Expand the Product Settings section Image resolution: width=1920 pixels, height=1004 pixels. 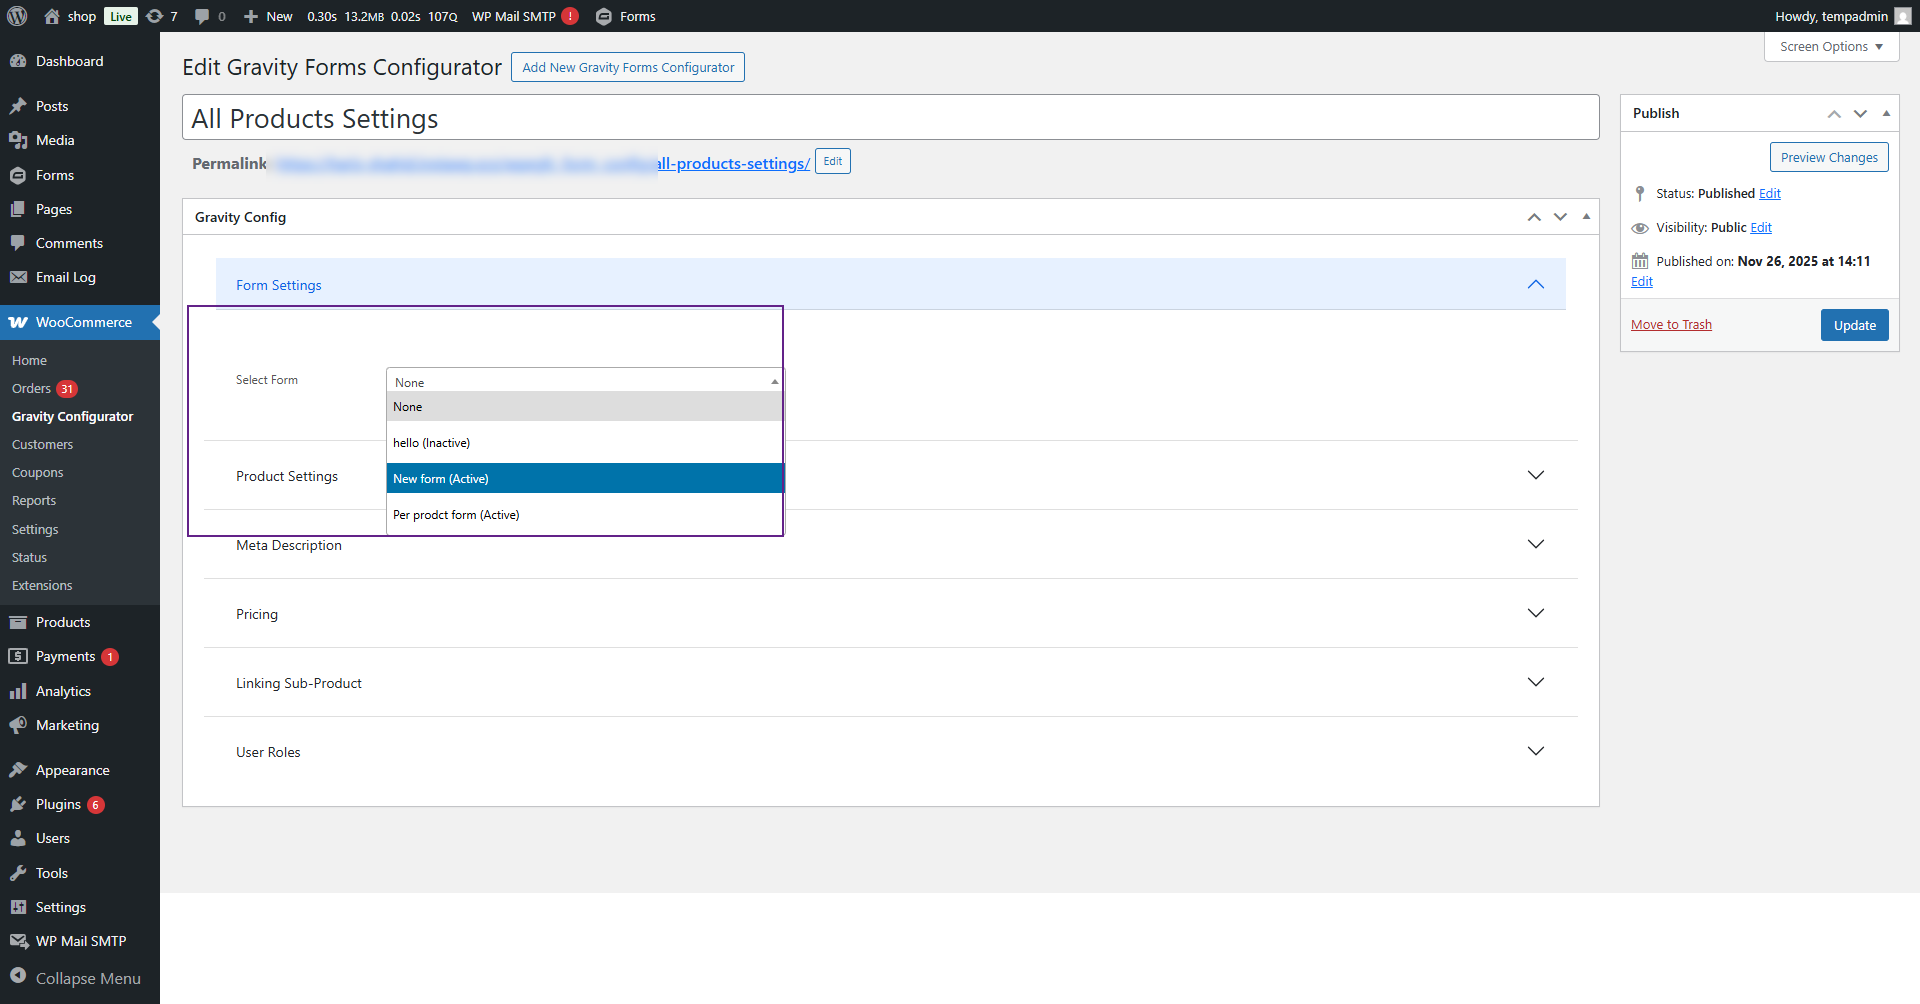(1536, 475)
